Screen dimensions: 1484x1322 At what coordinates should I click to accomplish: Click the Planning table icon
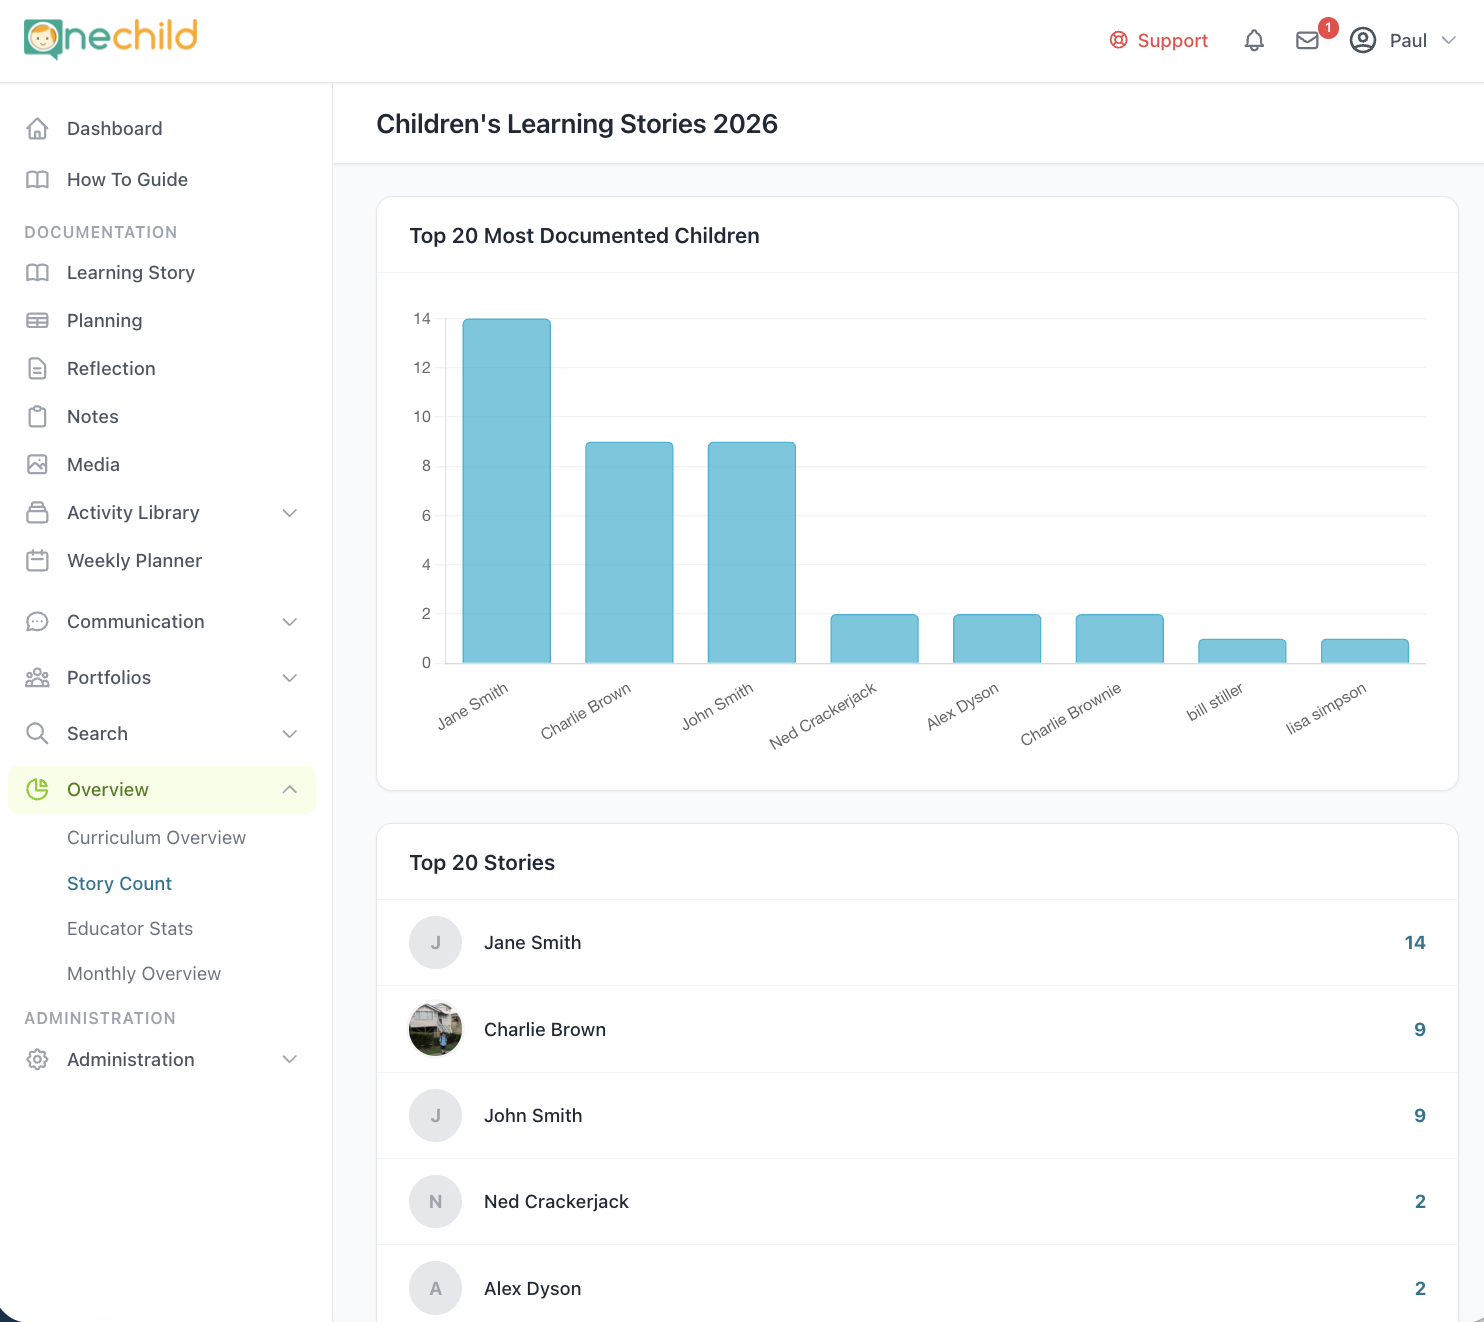(37, 321)
